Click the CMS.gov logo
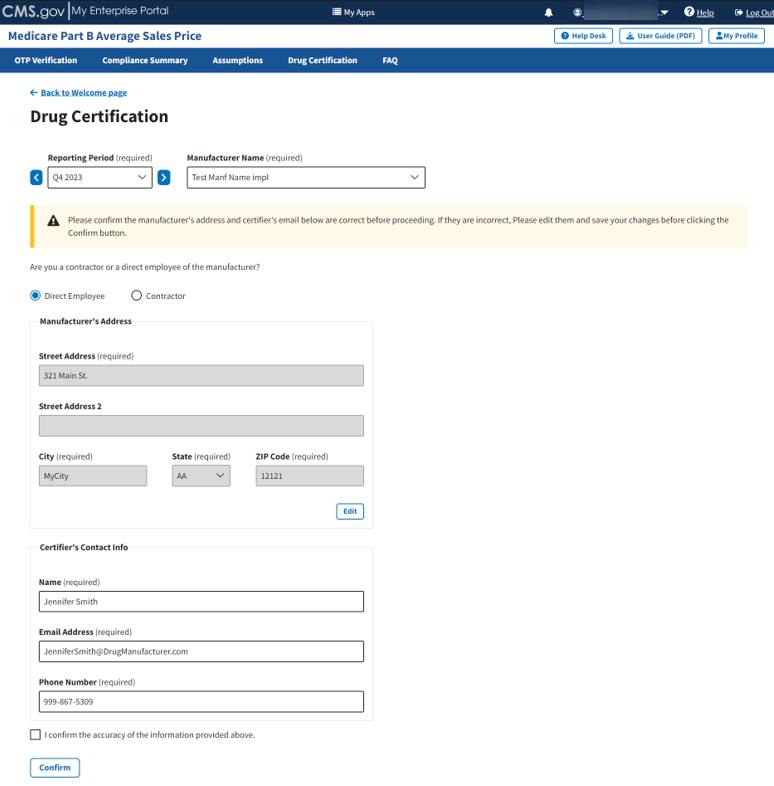This screenshot has width=774, height=786. 33,11
